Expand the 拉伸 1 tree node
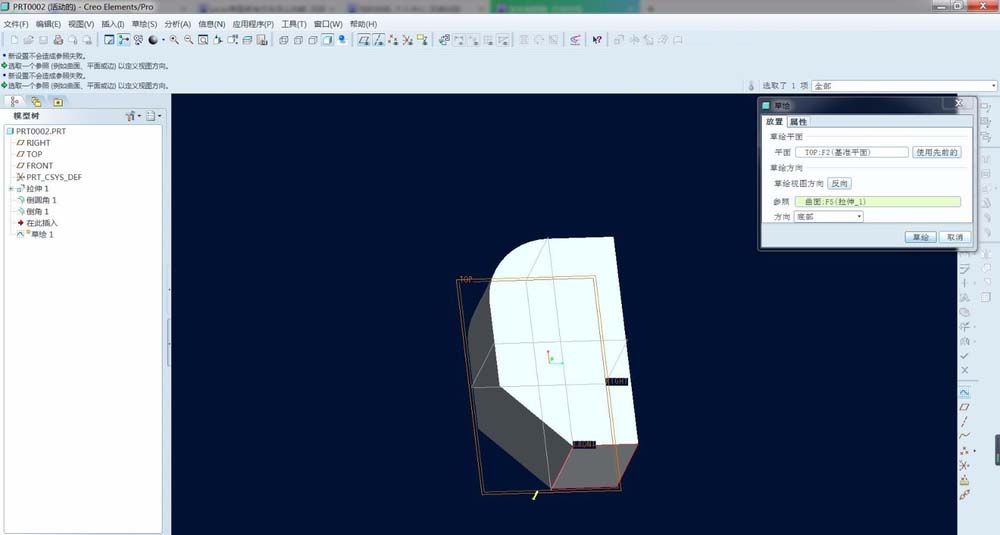This screenshot has height=535, width=1000. [11, 189]
